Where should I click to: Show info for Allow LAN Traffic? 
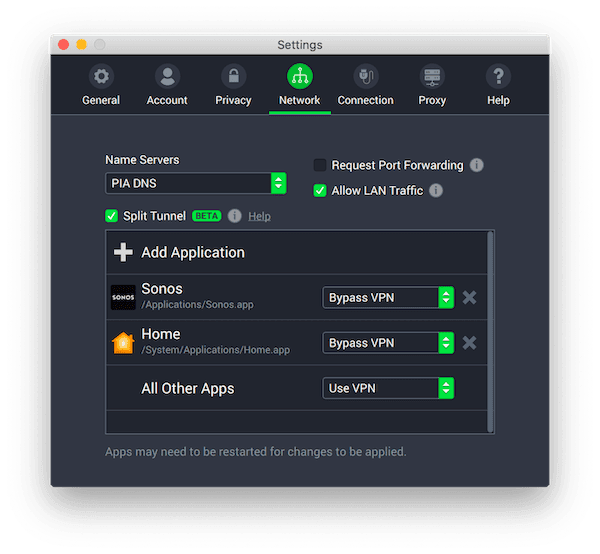point(436,191)
